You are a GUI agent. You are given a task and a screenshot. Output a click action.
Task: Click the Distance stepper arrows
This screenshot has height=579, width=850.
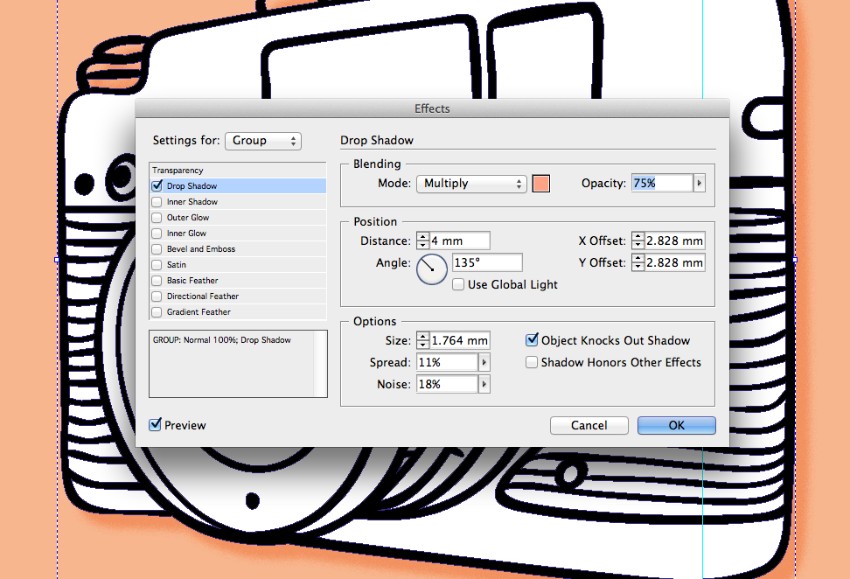click(422, 241)
